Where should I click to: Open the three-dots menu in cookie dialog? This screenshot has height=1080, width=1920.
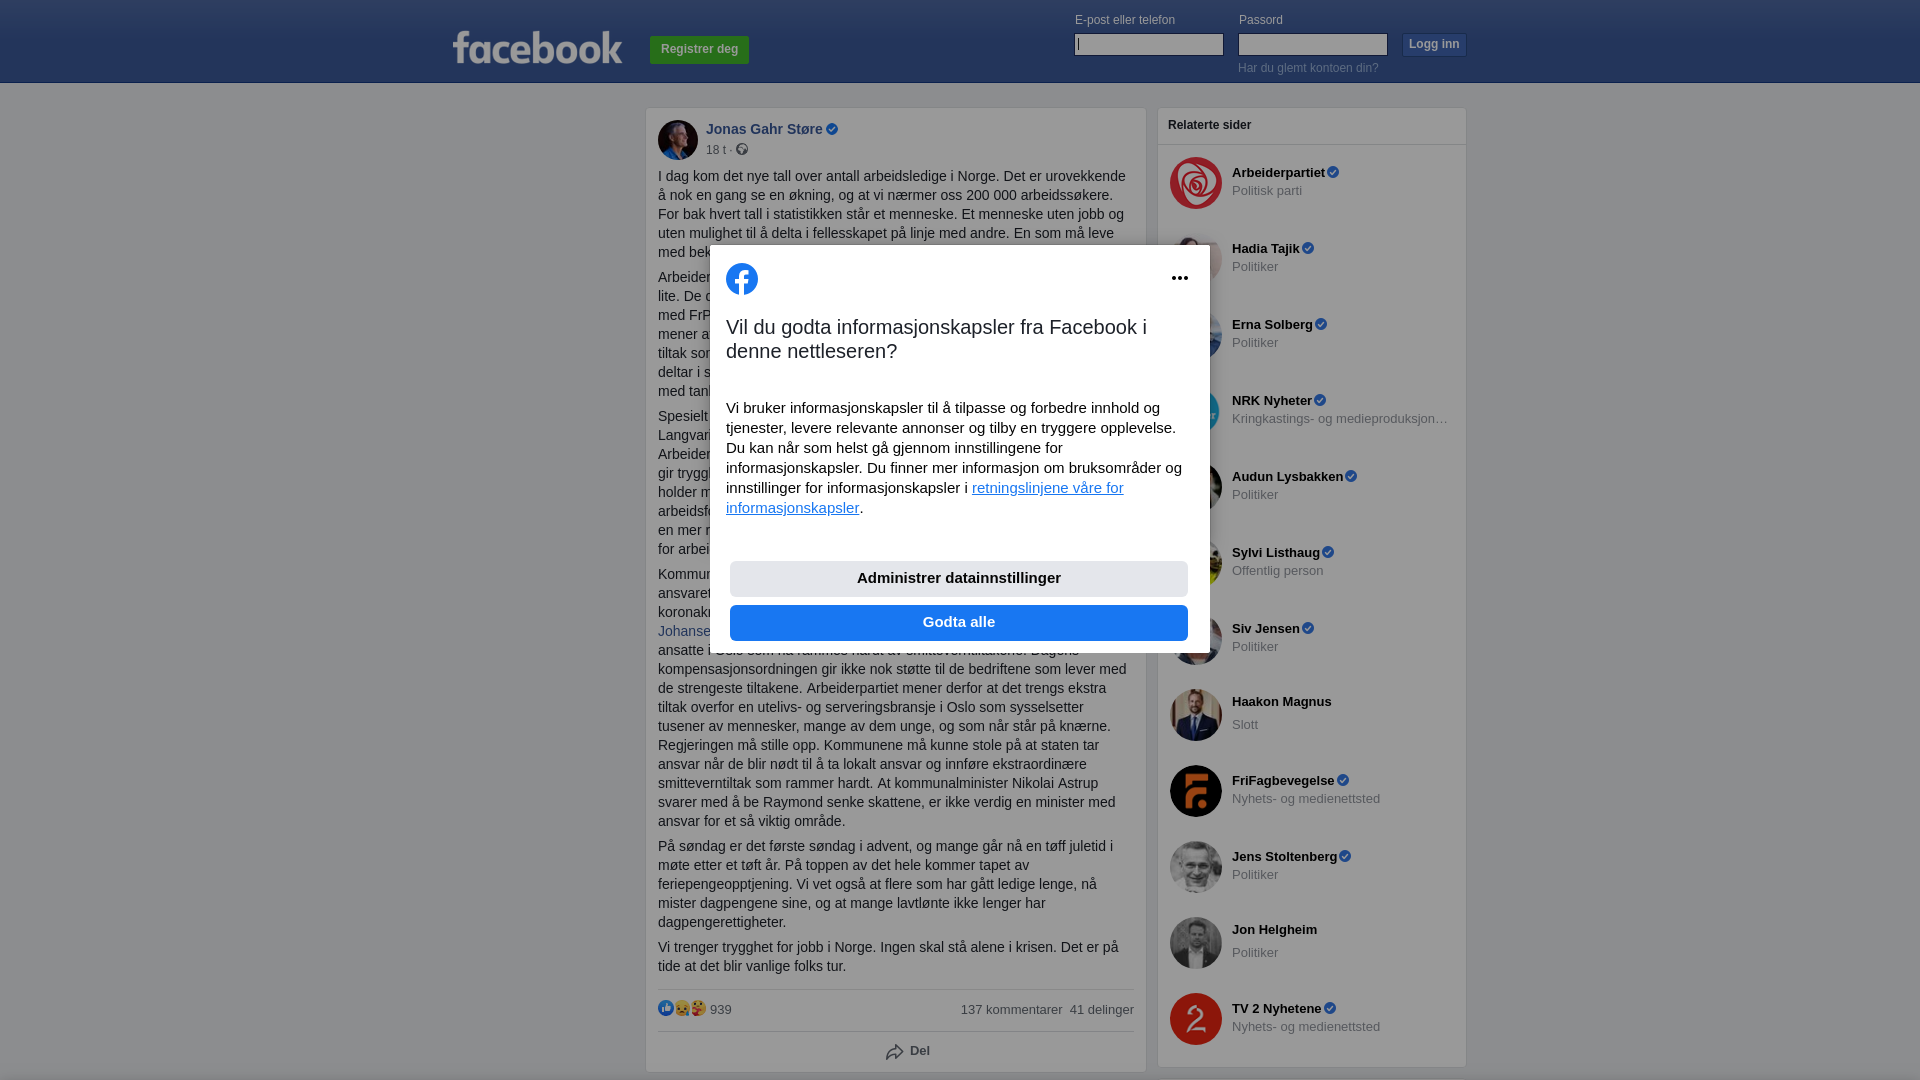tap(1180, 278)
